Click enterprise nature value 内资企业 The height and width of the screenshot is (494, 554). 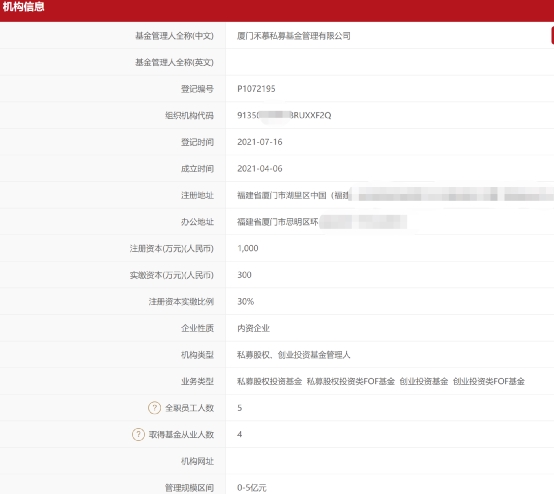tap(253, 328)
